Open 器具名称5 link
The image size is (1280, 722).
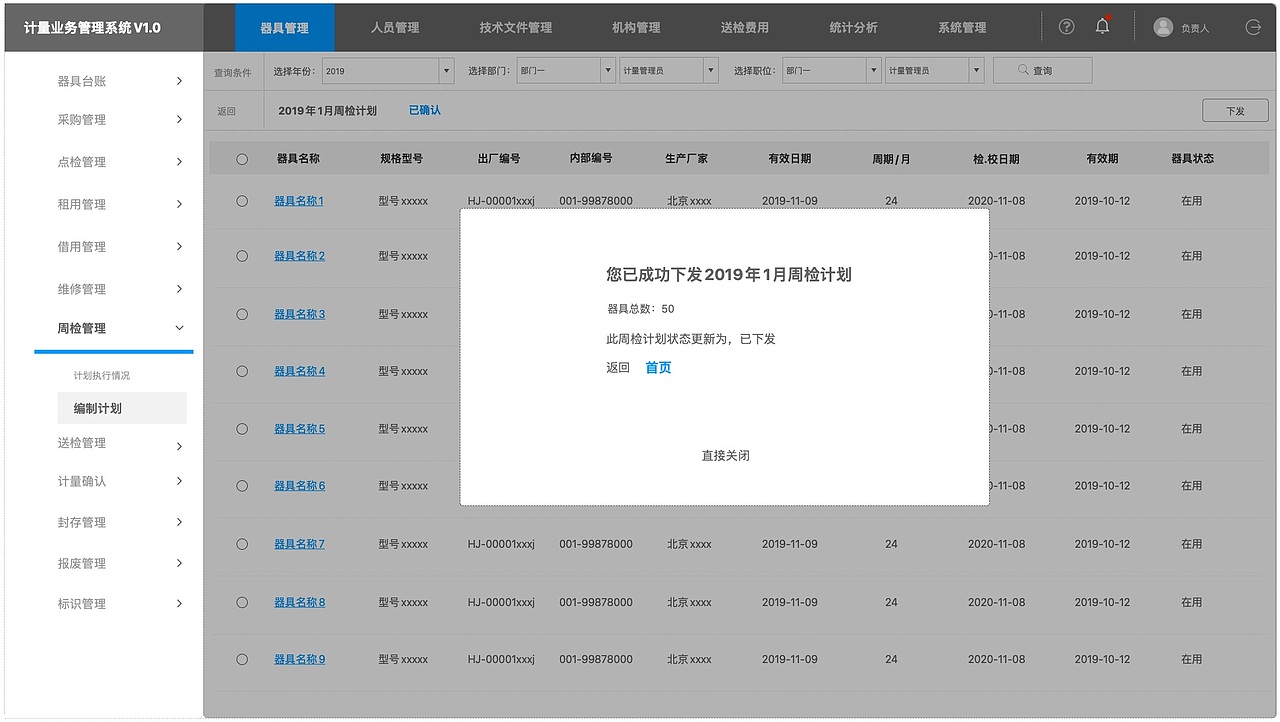click(x=299, y=429)
